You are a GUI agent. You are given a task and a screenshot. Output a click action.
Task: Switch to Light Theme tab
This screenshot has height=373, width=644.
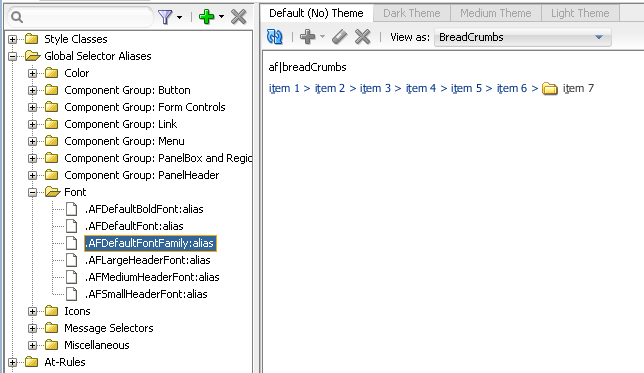pyautogui.click(x=580, y=13)
